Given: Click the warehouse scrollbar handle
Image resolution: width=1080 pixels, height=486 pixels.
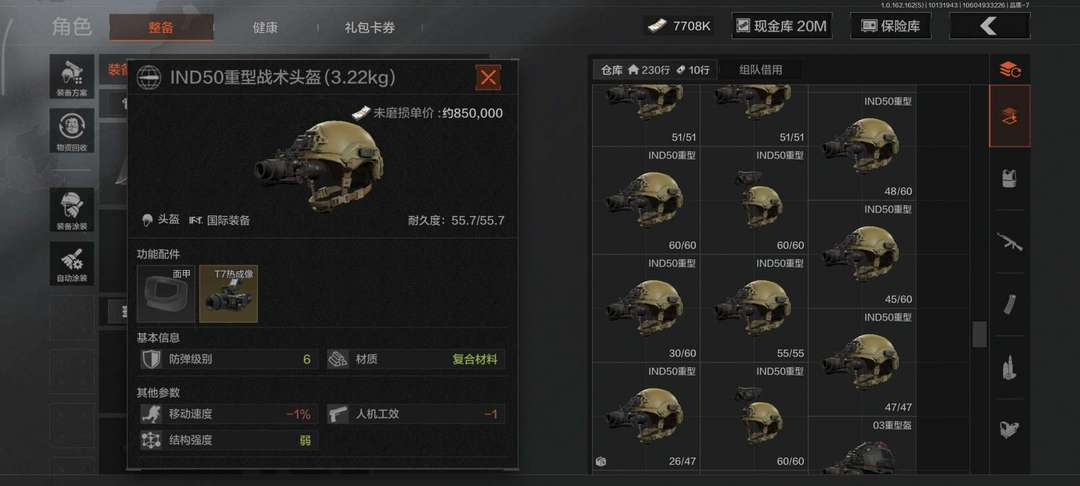Looking at the screenshot, I should 979,335.
